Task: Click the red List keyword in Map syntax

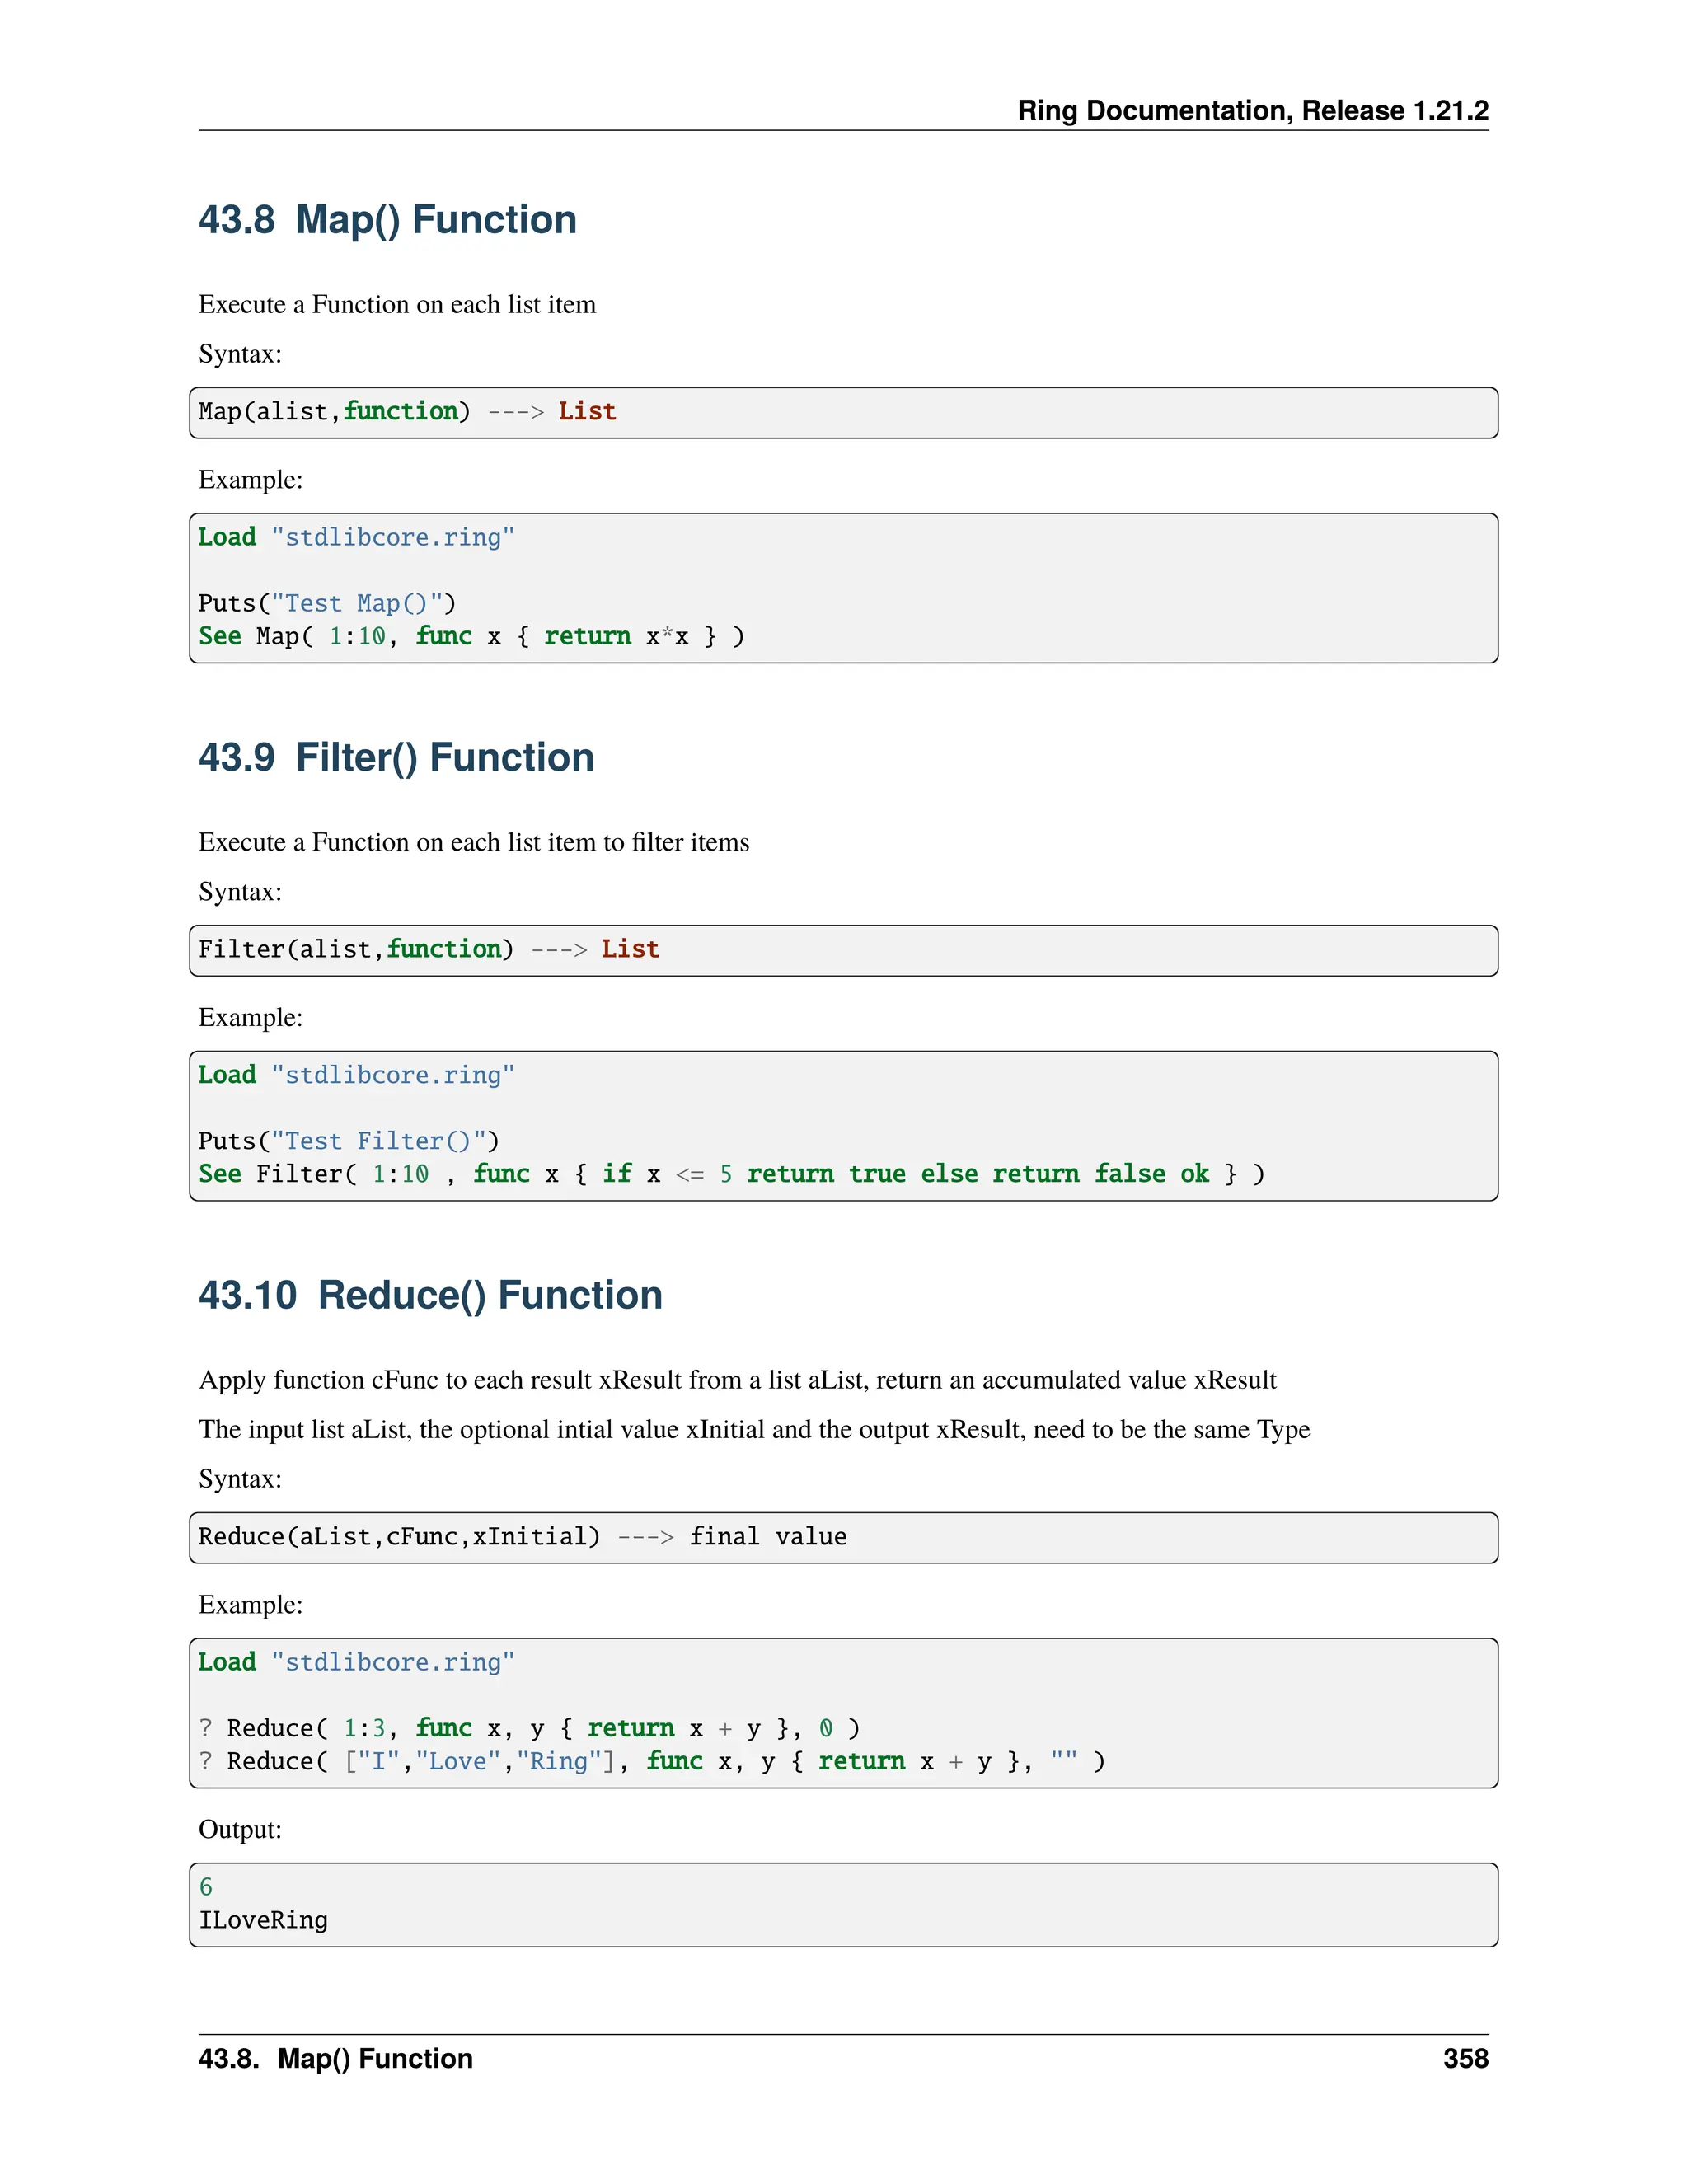Action: point(587,412)
